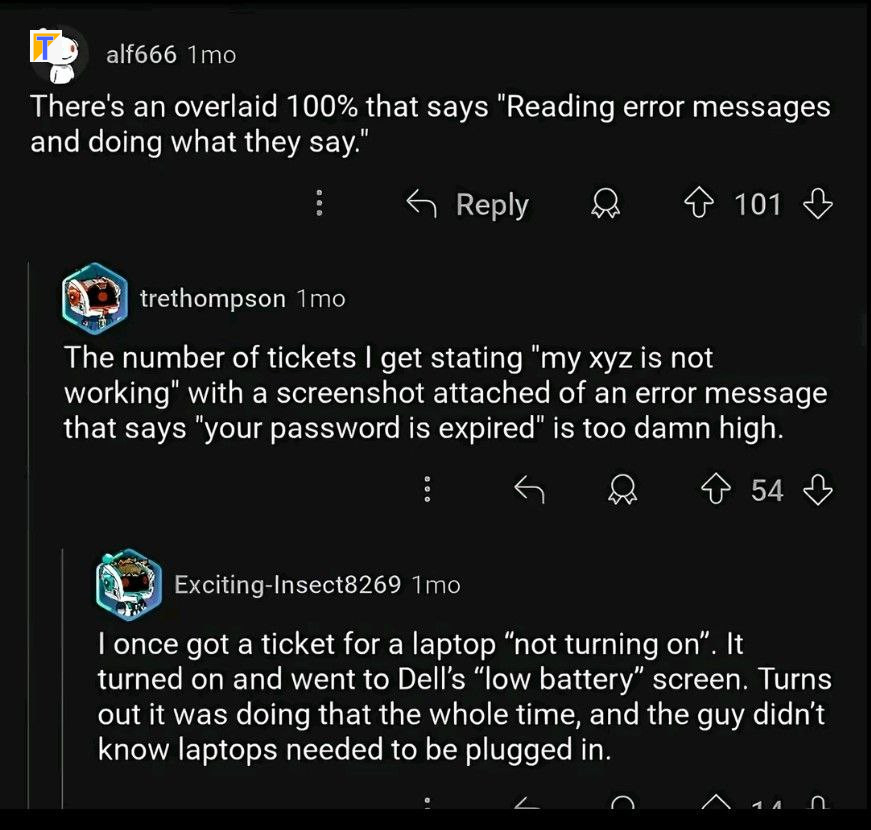View Exciting-Insect8269's avatar
871x830 pixels.
[129, 584]
